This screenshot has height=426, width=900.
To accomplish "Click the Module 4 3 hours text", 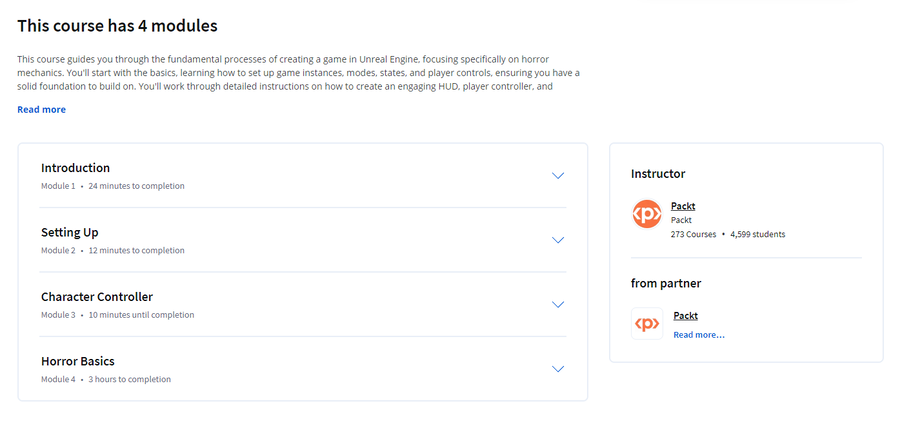I will click(x=106, y=379).
